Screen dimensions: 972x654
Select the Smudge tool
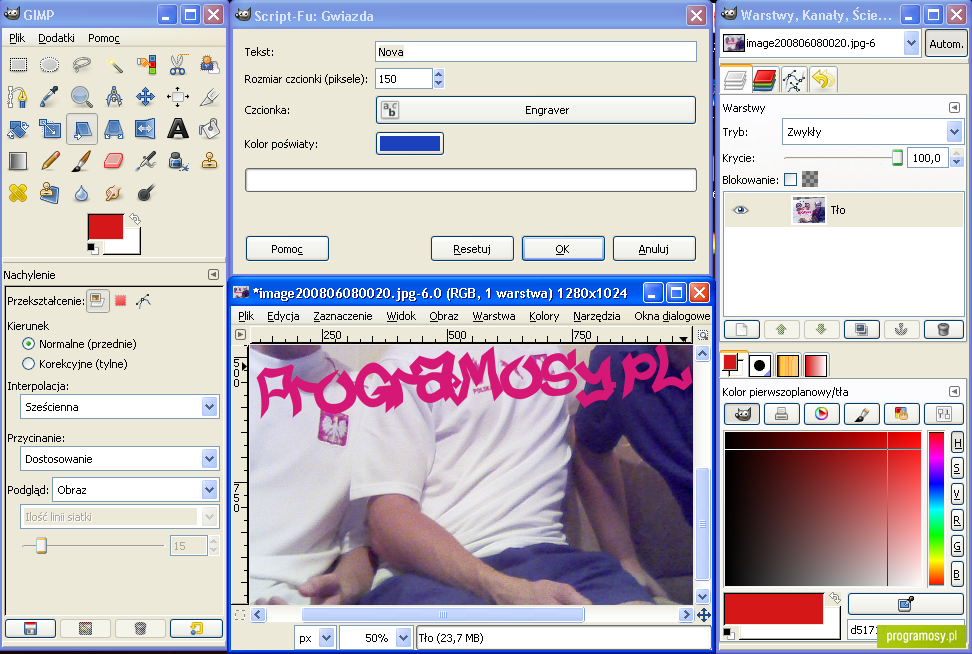(114, 193)
